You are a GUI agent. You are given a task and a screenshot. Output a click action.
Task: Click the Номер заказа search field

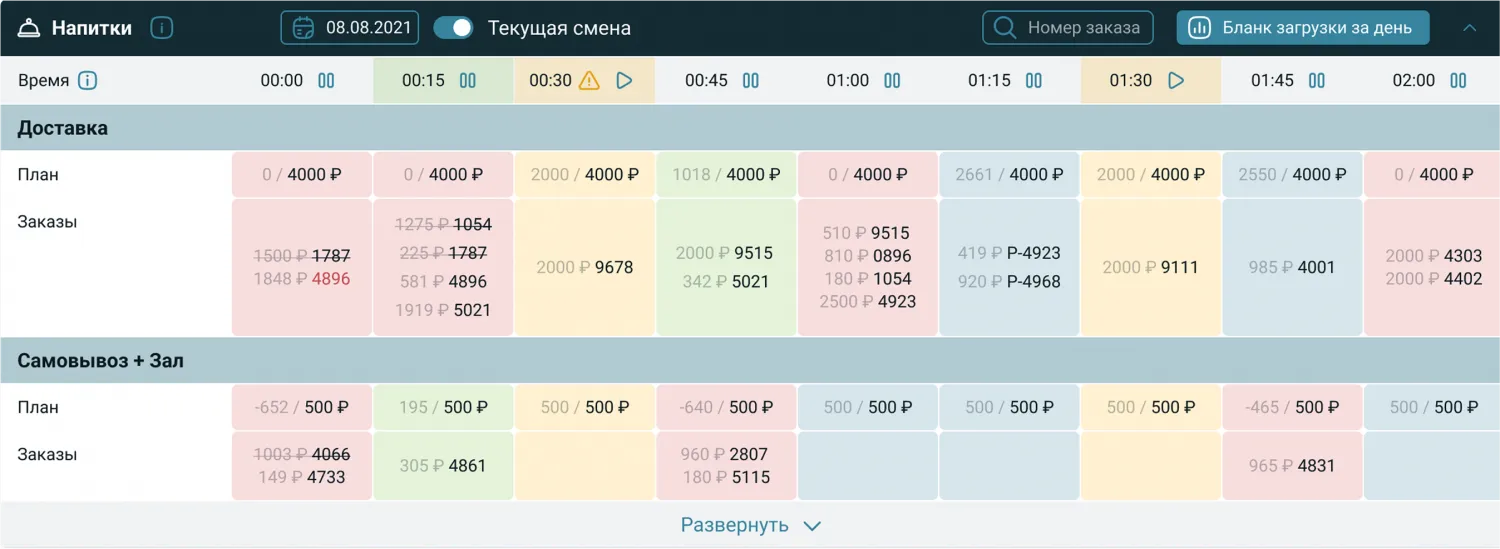1068,28
